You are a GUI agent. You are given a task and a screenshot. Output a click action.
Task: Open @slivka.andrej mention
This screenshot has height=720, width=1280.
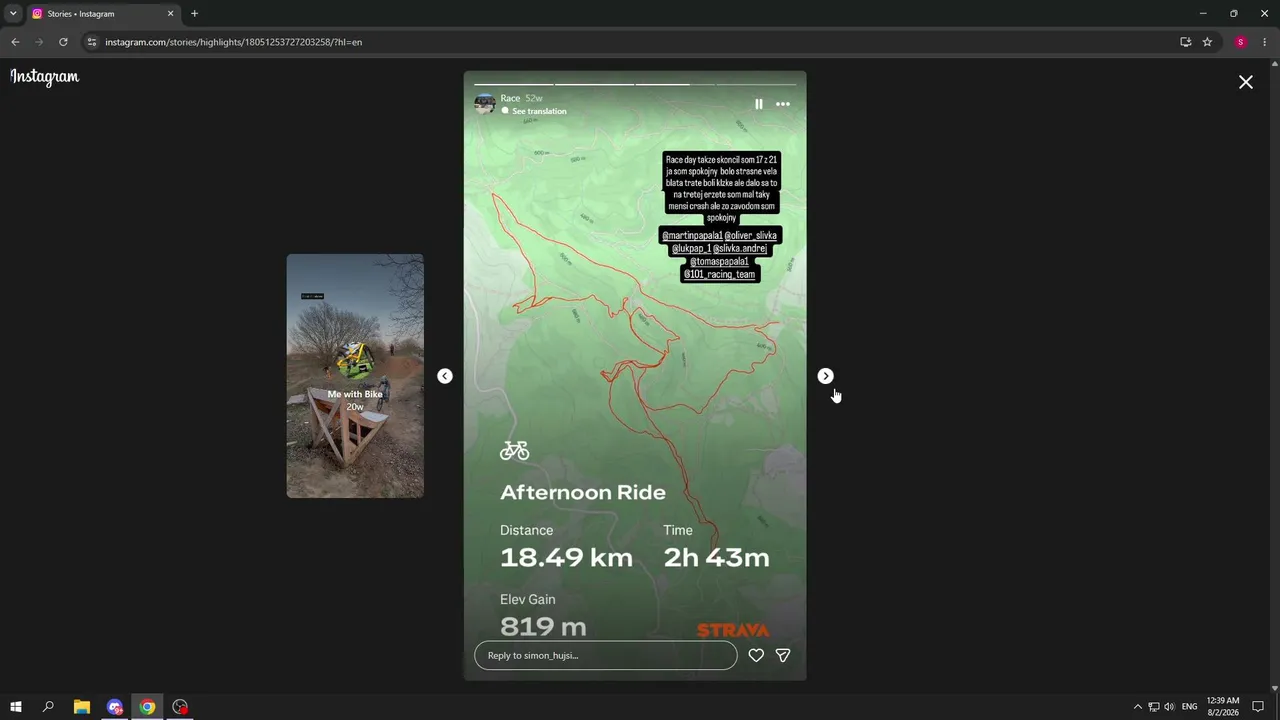[740, 248]
